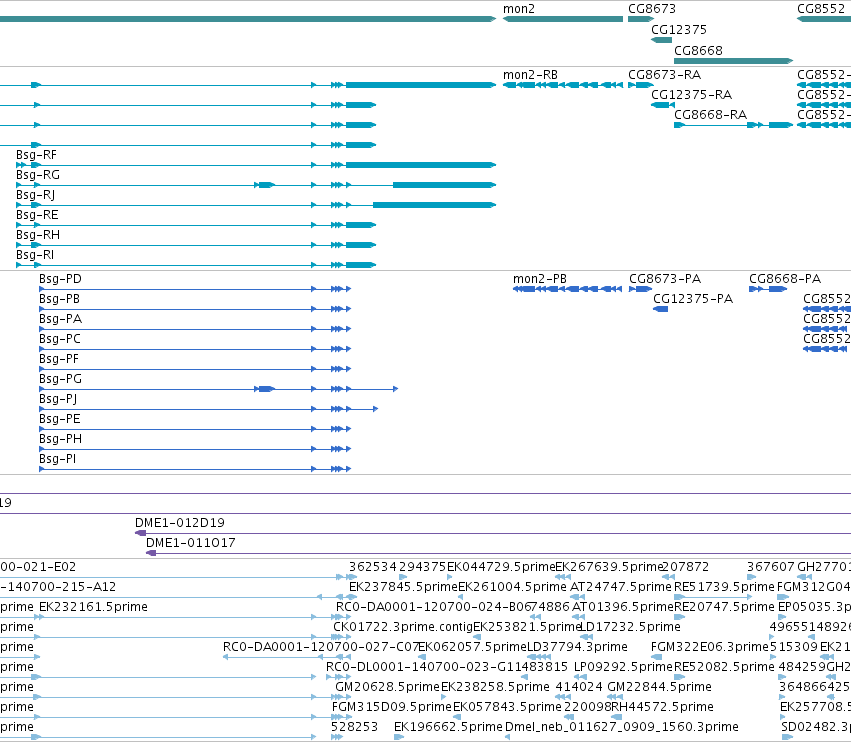
Task: Open the CG8673-PA protein label
Action: (665, 279)
